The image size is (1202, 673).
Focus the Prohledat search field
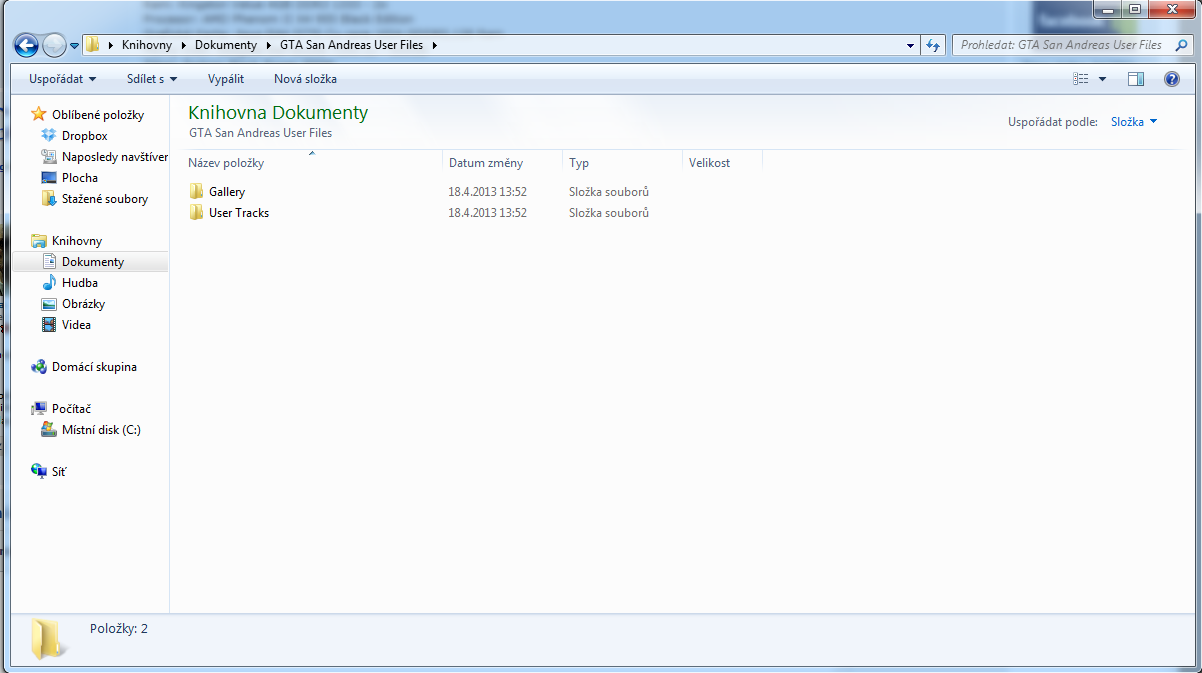(1061, 45)
